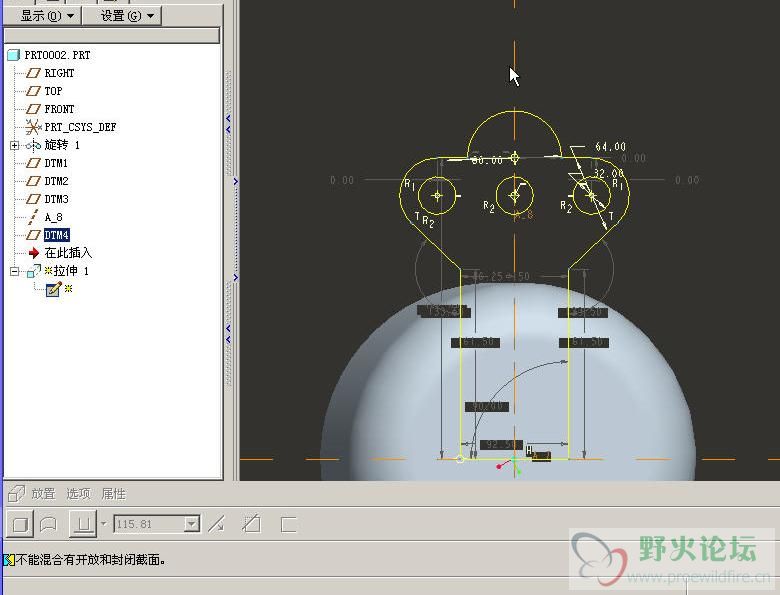Click the depth value 115.81 field
The height and width of the screenshot is (595, 780).
coord(149,524)
